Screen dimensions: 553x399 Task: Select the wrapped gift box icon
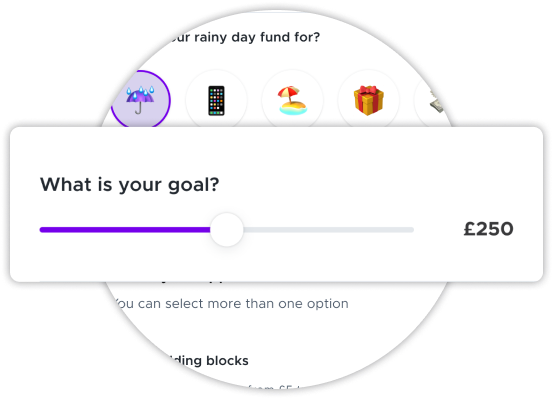coord(369,100)
